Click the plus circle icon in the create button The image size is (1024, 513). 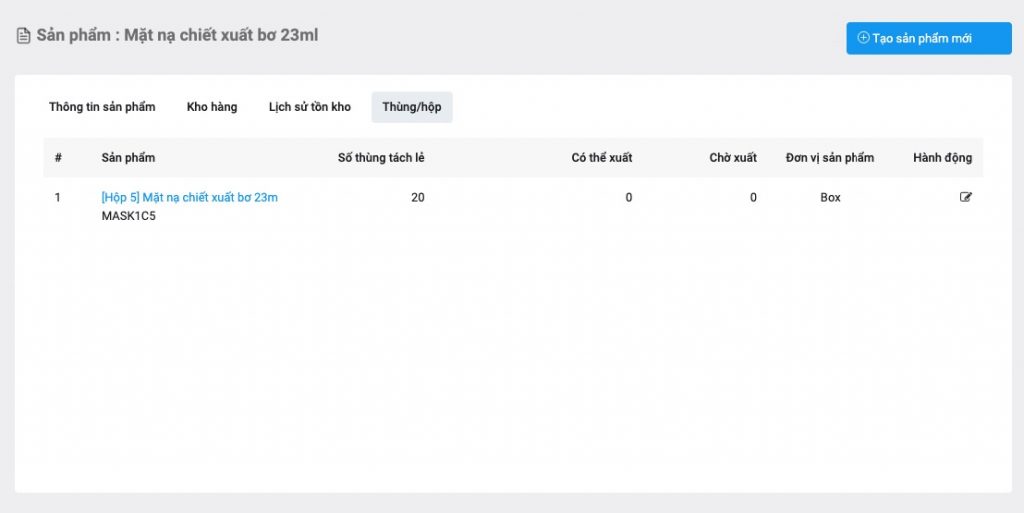coord(864,38)
